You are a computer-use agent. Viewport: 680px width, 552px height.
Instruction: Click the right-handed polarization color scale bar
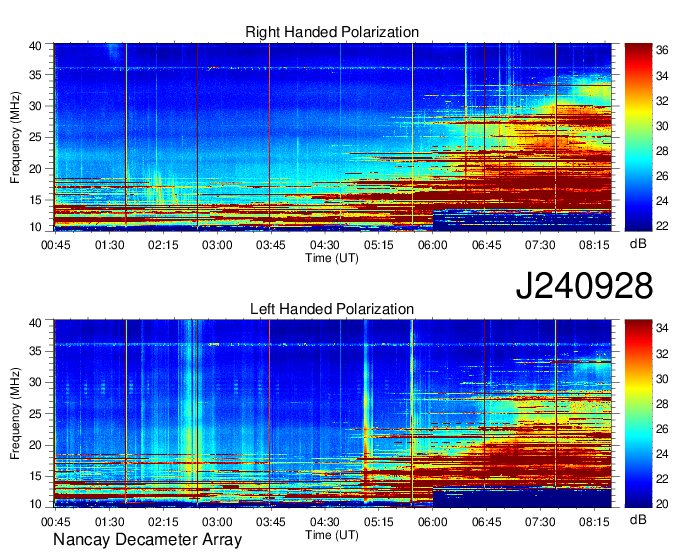[638, 137]
